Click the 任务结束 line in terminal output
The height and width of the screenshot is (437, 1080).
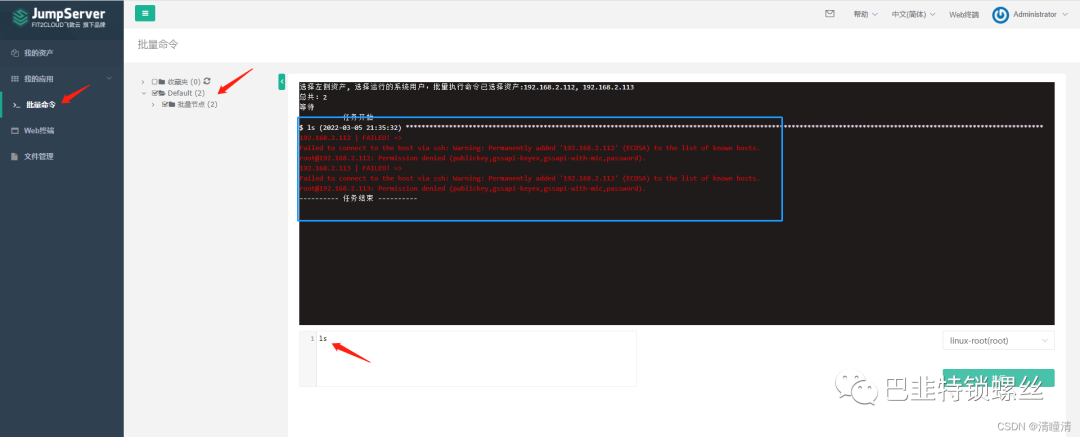click(358, 198)
